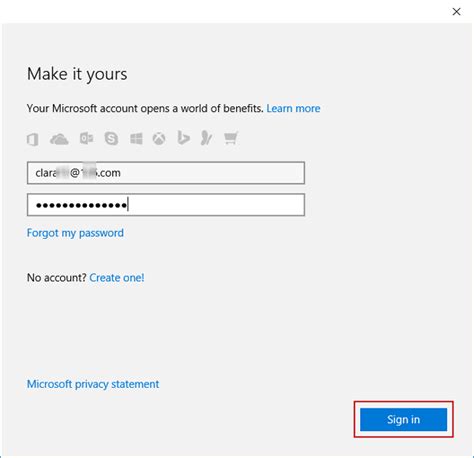Click the Skype icon
The height and width of the screenshot is (458, 474).
tap(111, 138)
